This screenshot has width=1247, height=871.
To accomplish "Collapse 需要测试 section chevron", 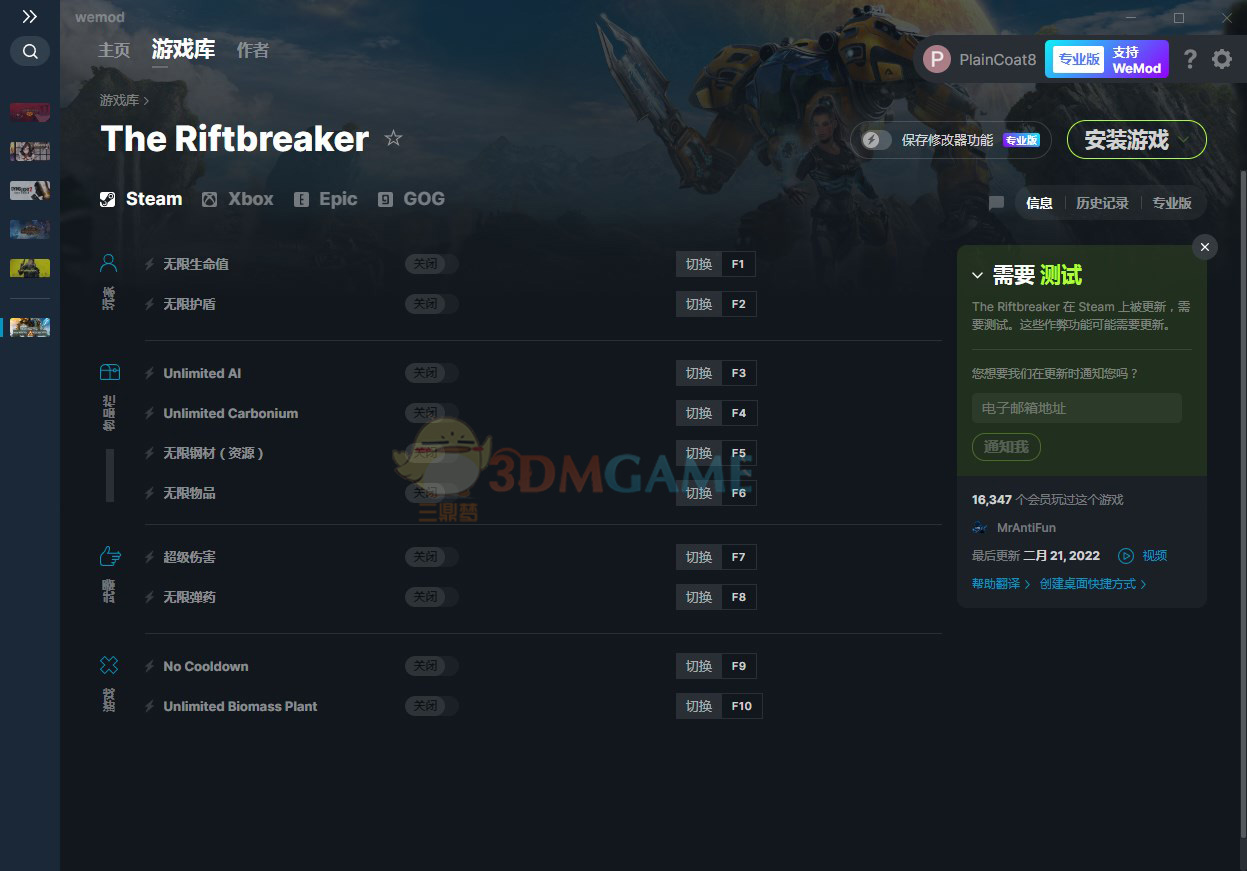I will 978,276.
